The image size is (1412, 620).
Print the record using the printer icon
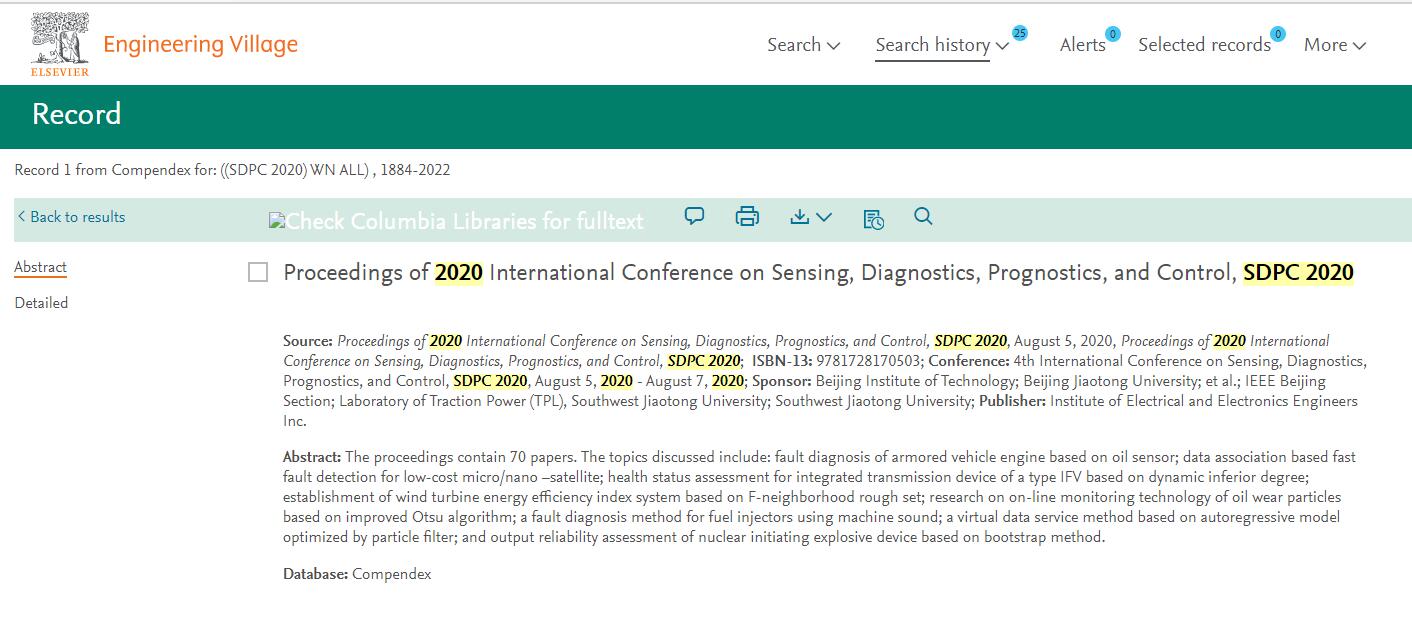click(746, 216)
